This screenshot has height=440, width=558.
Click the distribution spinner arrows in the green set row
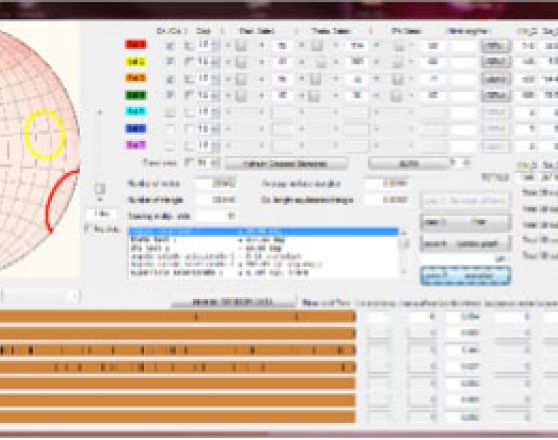coord(216,95)
